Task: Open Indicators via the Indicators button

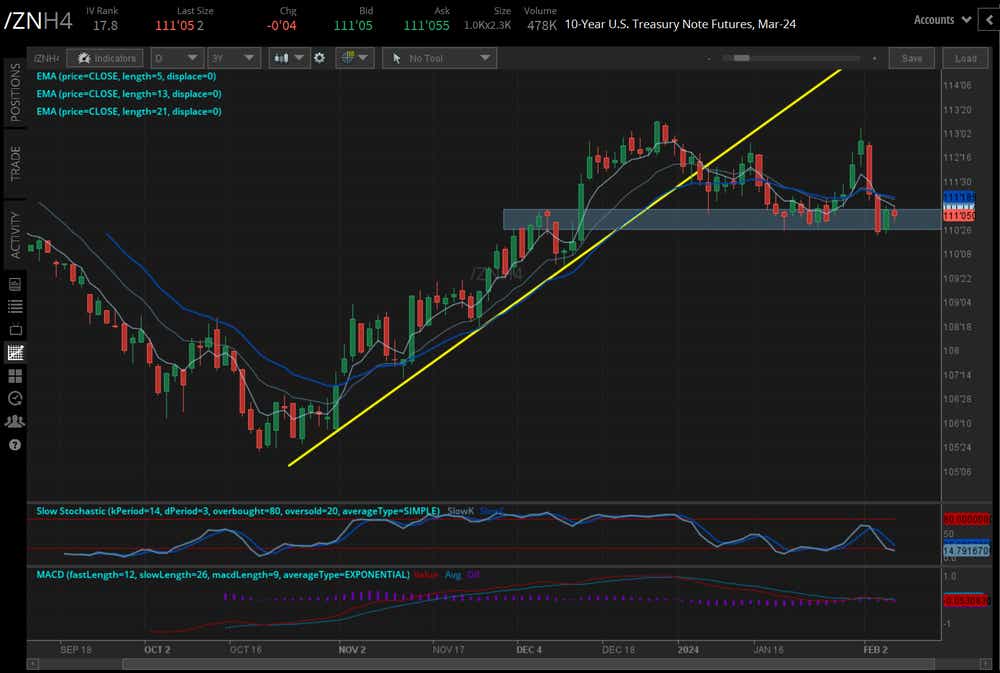Action: (105, 58)
